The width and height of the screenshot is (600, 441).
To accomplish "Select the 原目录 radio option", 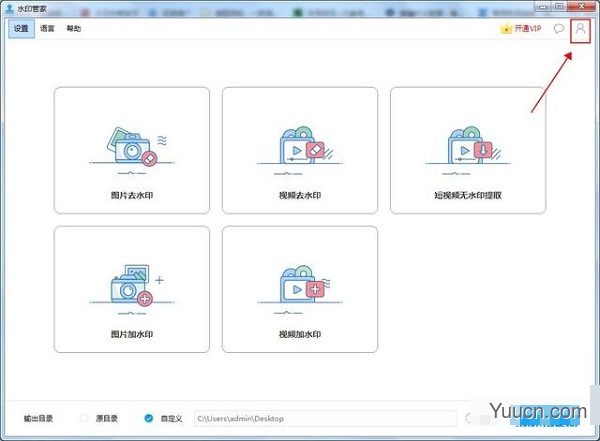I will tap(84, 418).
